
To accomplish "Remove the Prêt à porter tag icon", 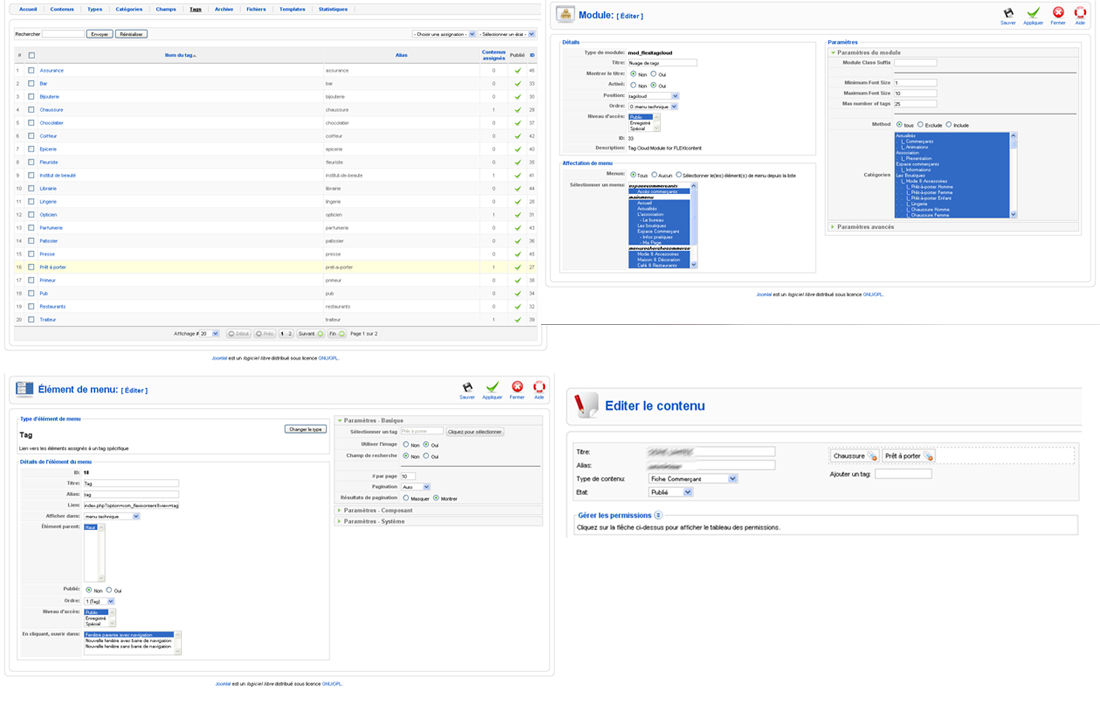I will click(929, 457).
